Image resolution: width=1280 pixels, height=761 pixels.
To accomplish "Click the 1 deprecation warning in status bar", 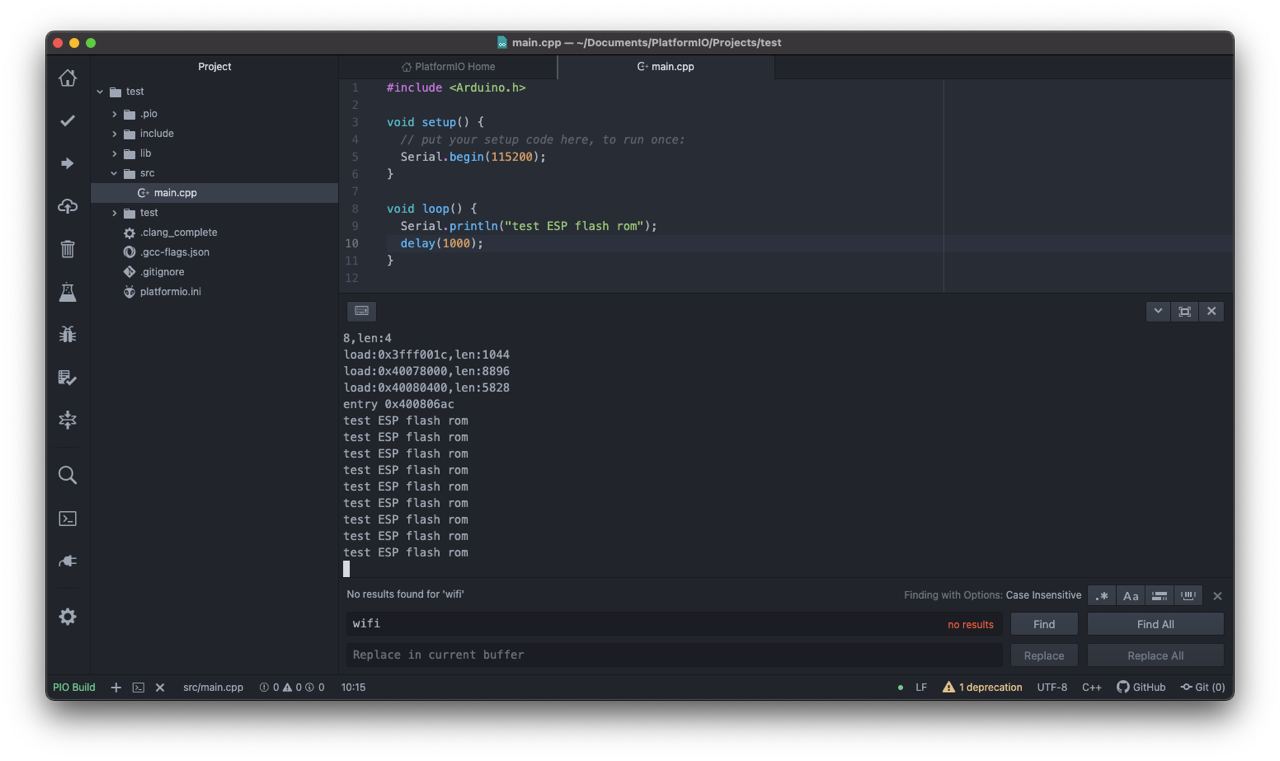I will (982, 688).
